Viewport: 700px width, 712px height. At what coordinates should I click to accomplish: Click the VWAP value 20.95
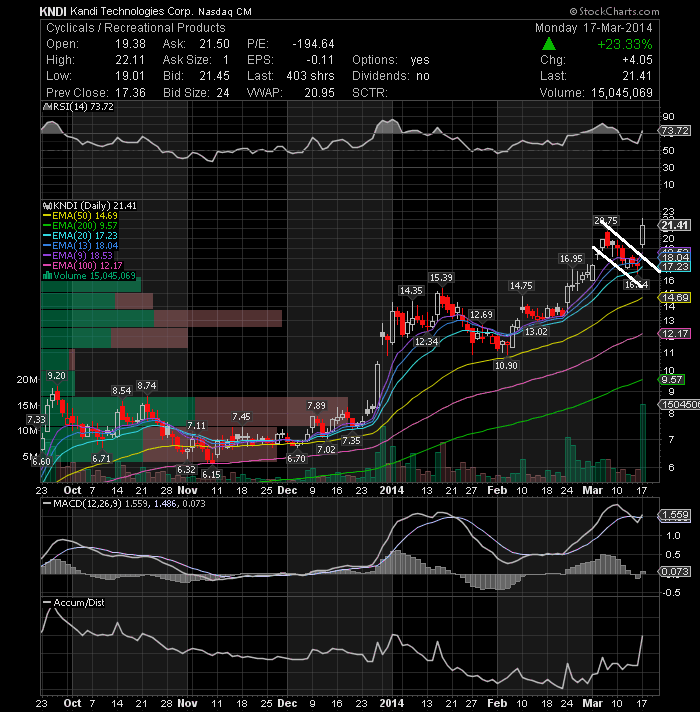(x=319, y=93)
